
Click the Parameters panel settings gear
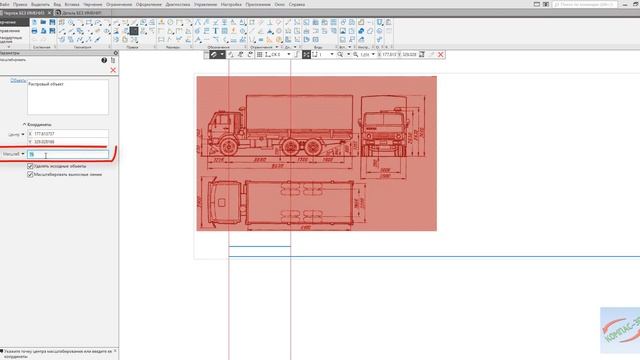coord(116,53)
